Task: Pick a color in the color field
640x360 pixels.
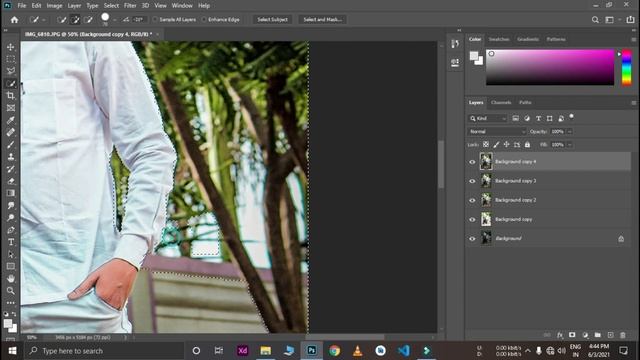Action: pos(550,67)
